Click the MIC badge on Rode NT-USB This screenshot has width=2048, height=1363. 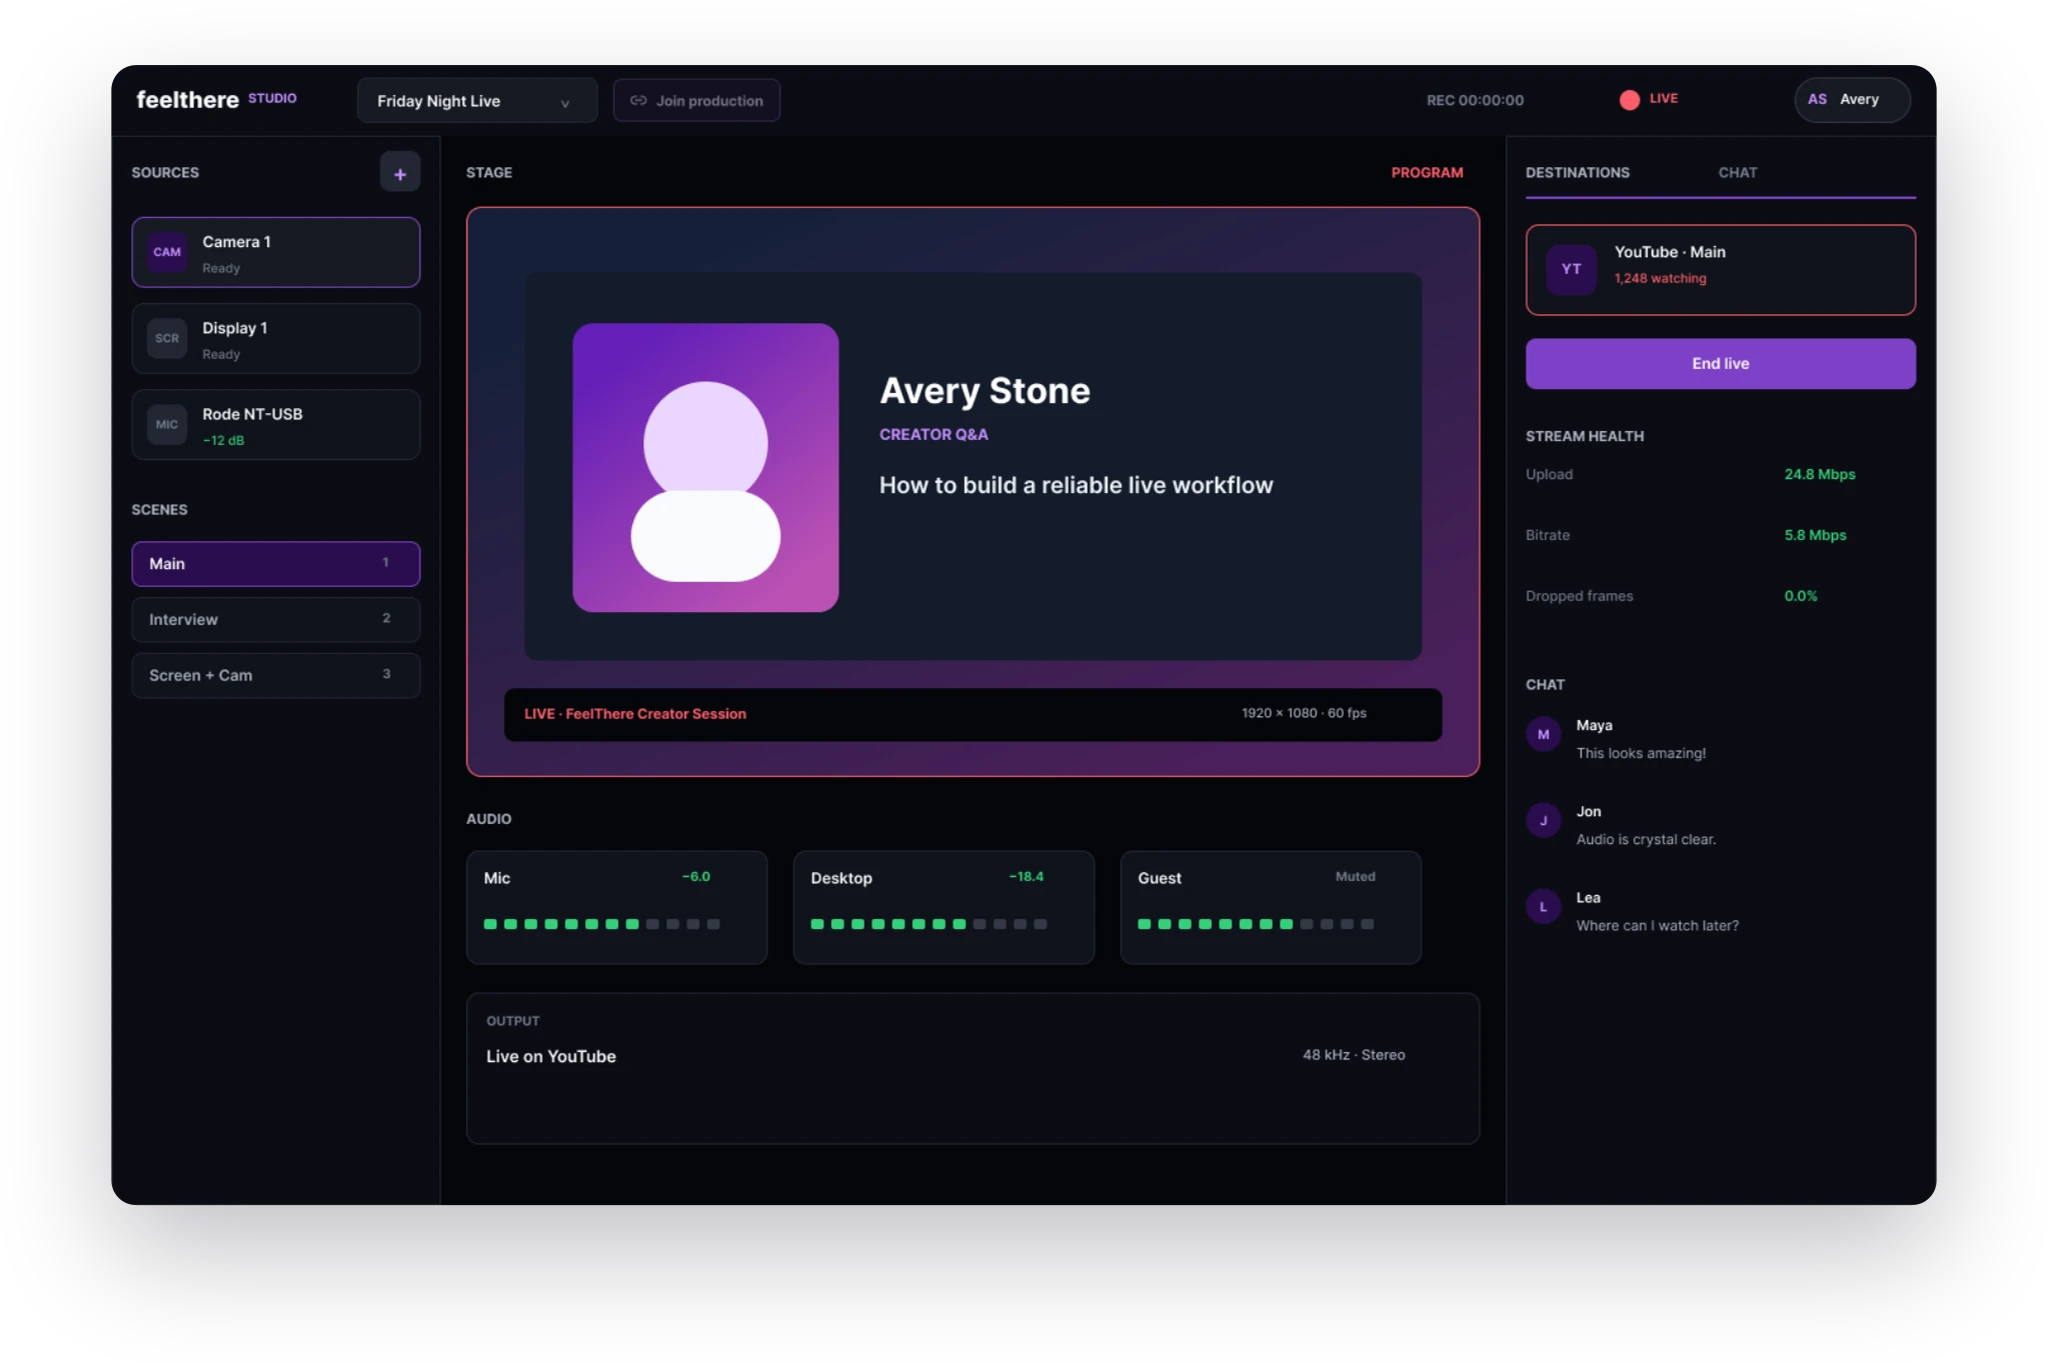point(167,424)
